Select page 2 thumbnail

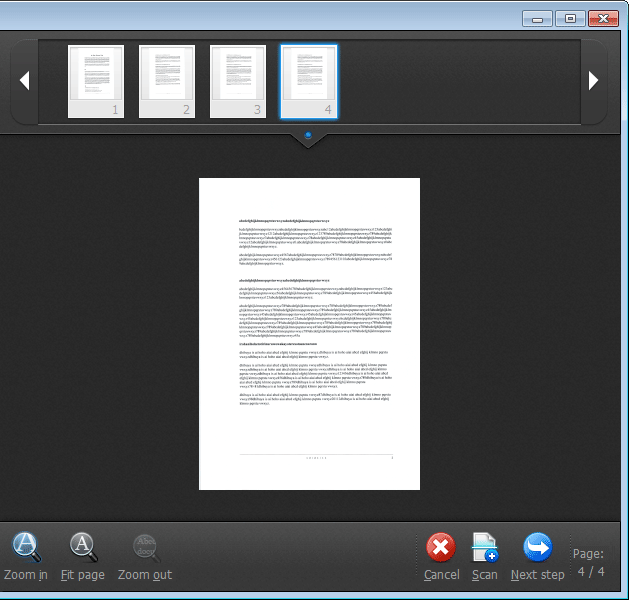(x=167, y=81)
